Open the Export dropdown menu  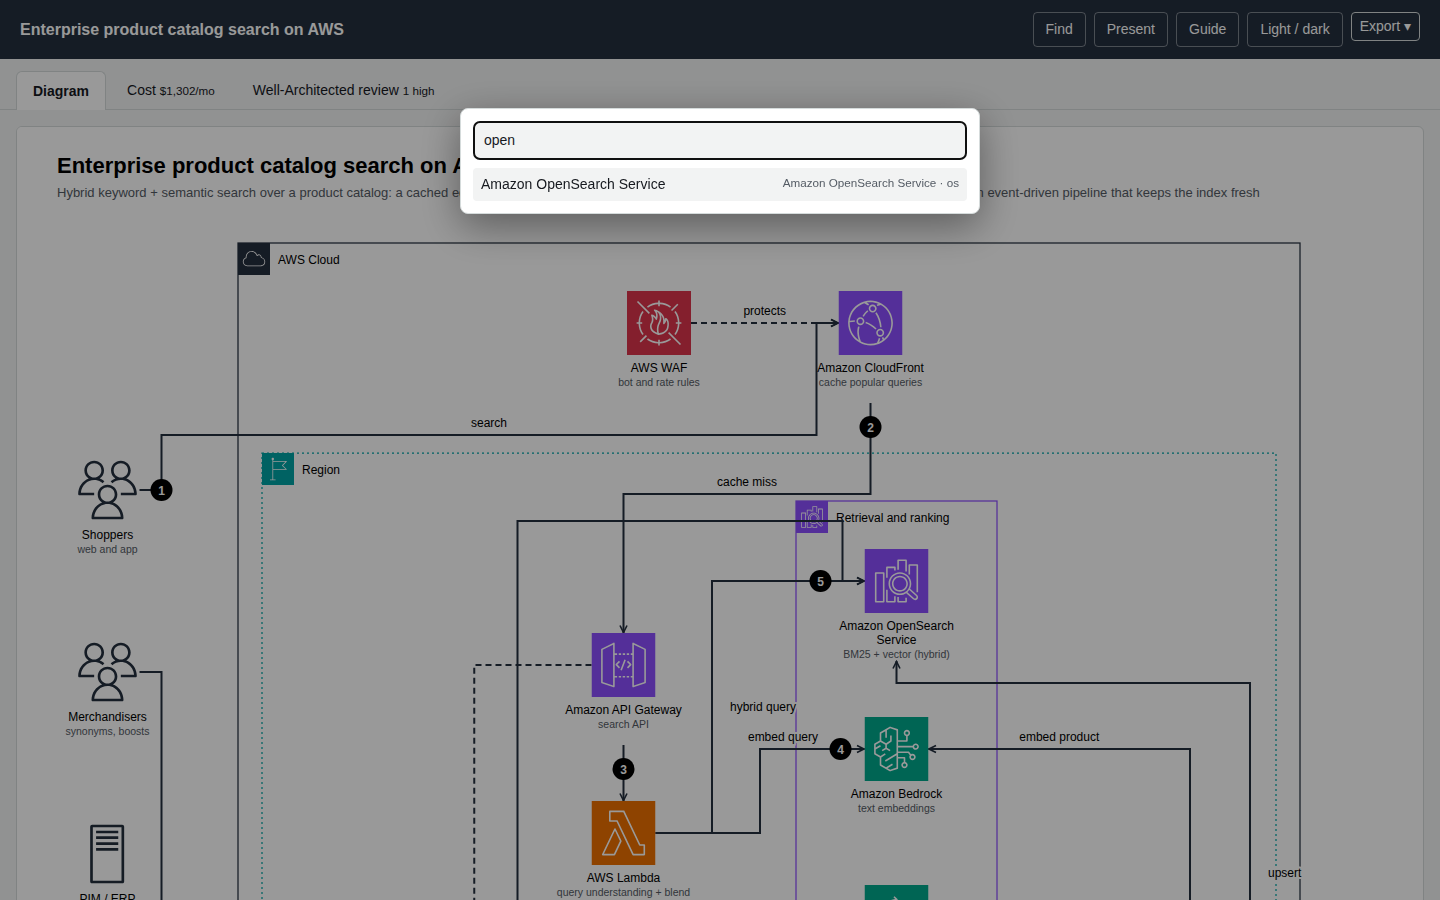click(1385, 26)
